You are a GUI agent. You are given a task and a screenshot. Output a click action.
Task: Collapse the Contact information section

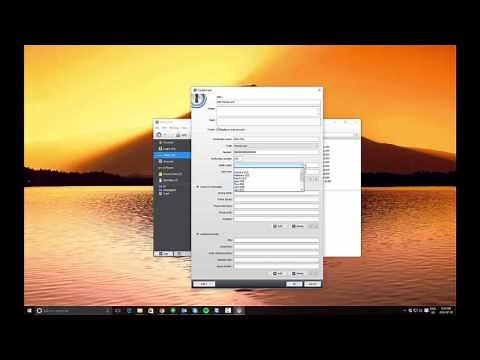click(197, 187)
